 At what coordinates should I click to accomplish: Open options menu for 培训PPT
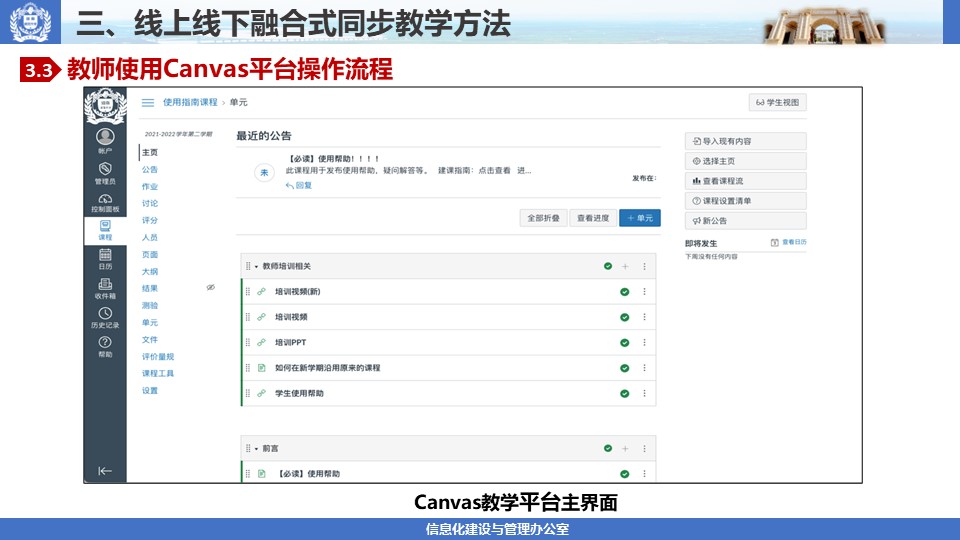coord(644,343)
